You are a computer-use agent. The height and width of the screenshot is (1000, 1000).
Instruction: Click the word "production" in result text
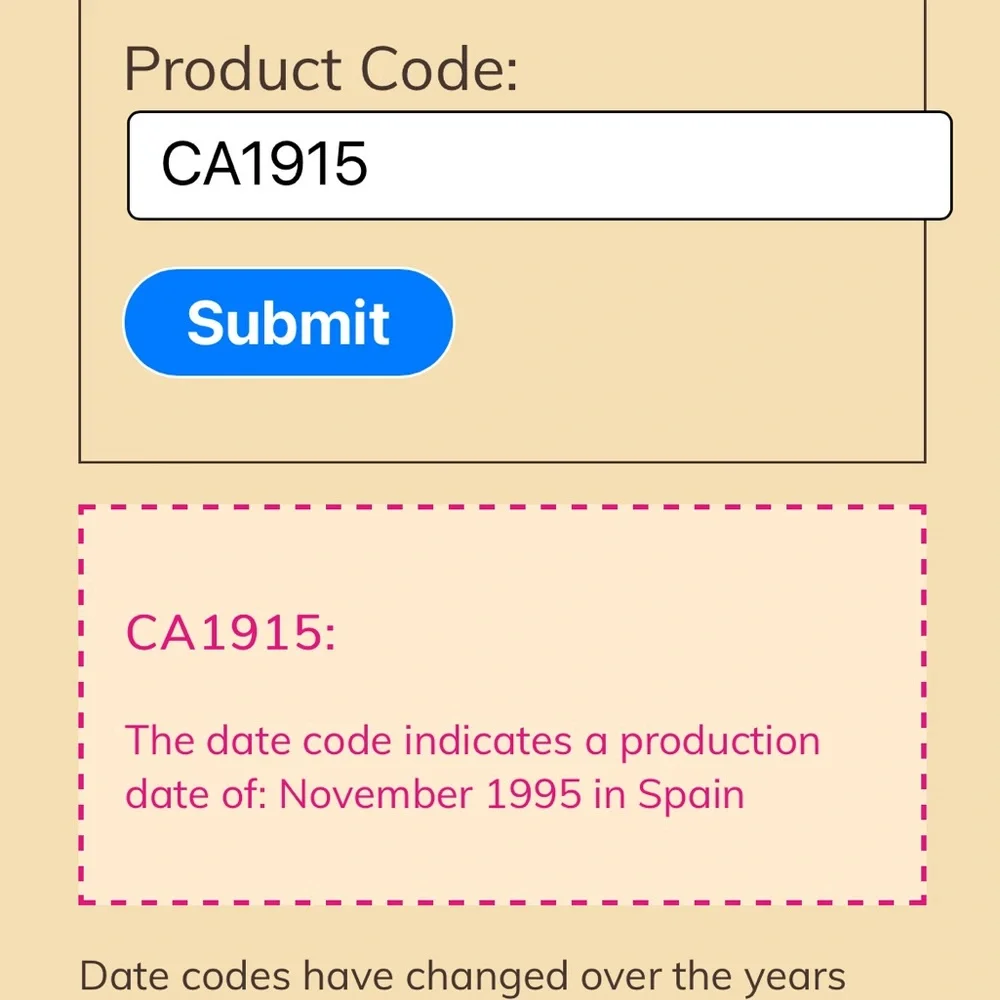[x=720, y=742]
